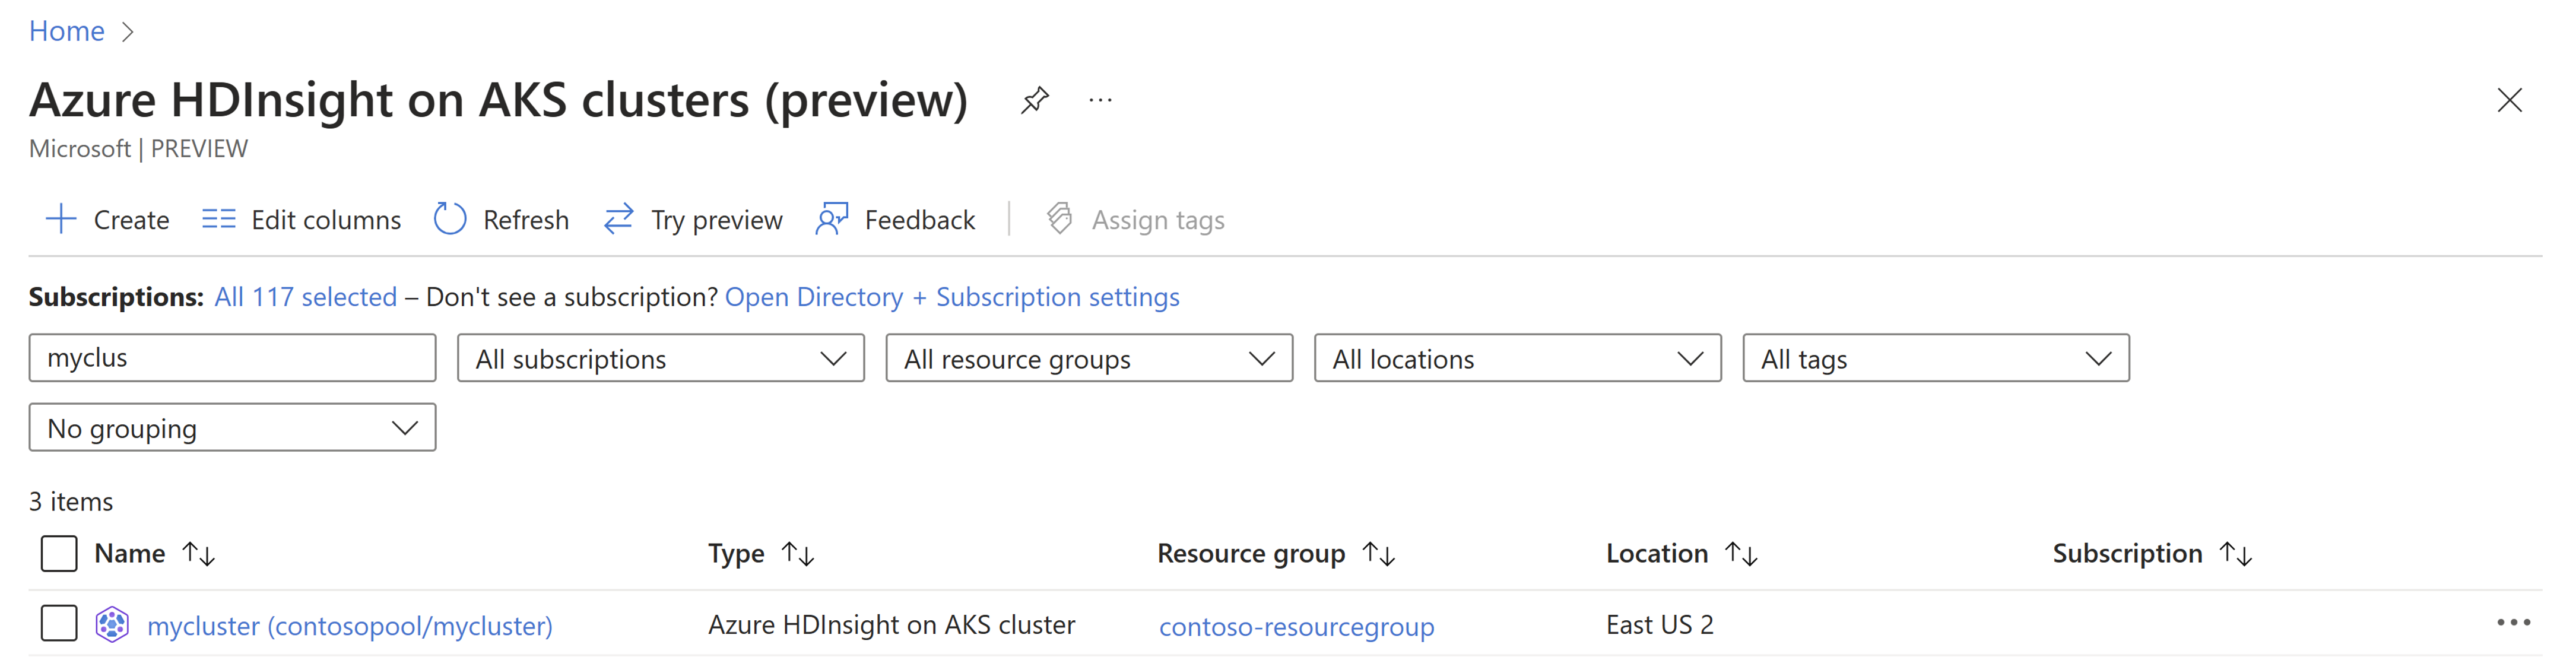This screenshot has height=657, width=2576.
Task: Open the All locations filter dropdown
Action: pos(1518,358)
